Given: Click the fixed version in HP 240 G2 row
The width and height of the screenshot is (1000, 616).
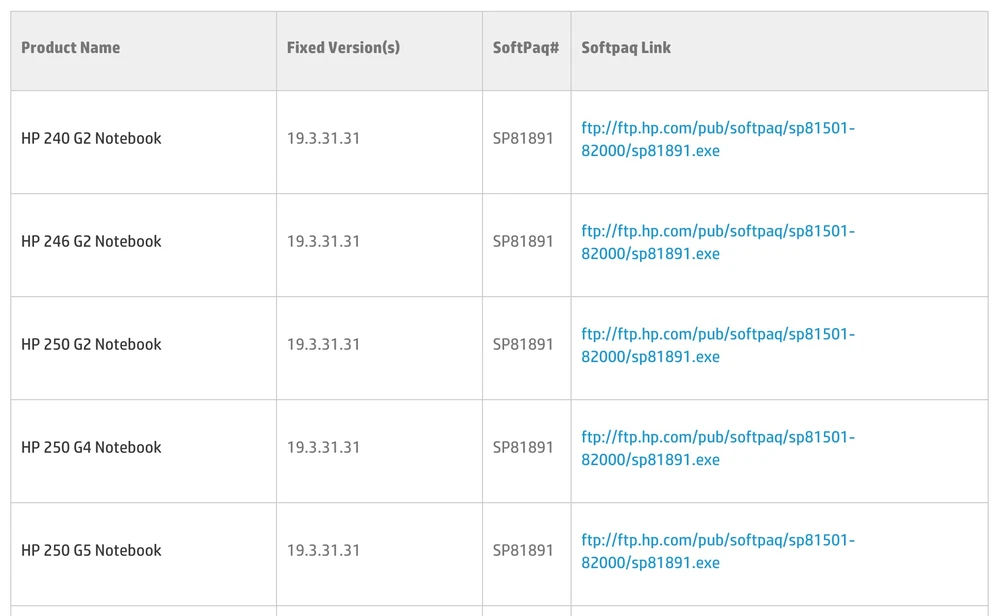Looking at the screenshot, I should click(x=323, y=139).
